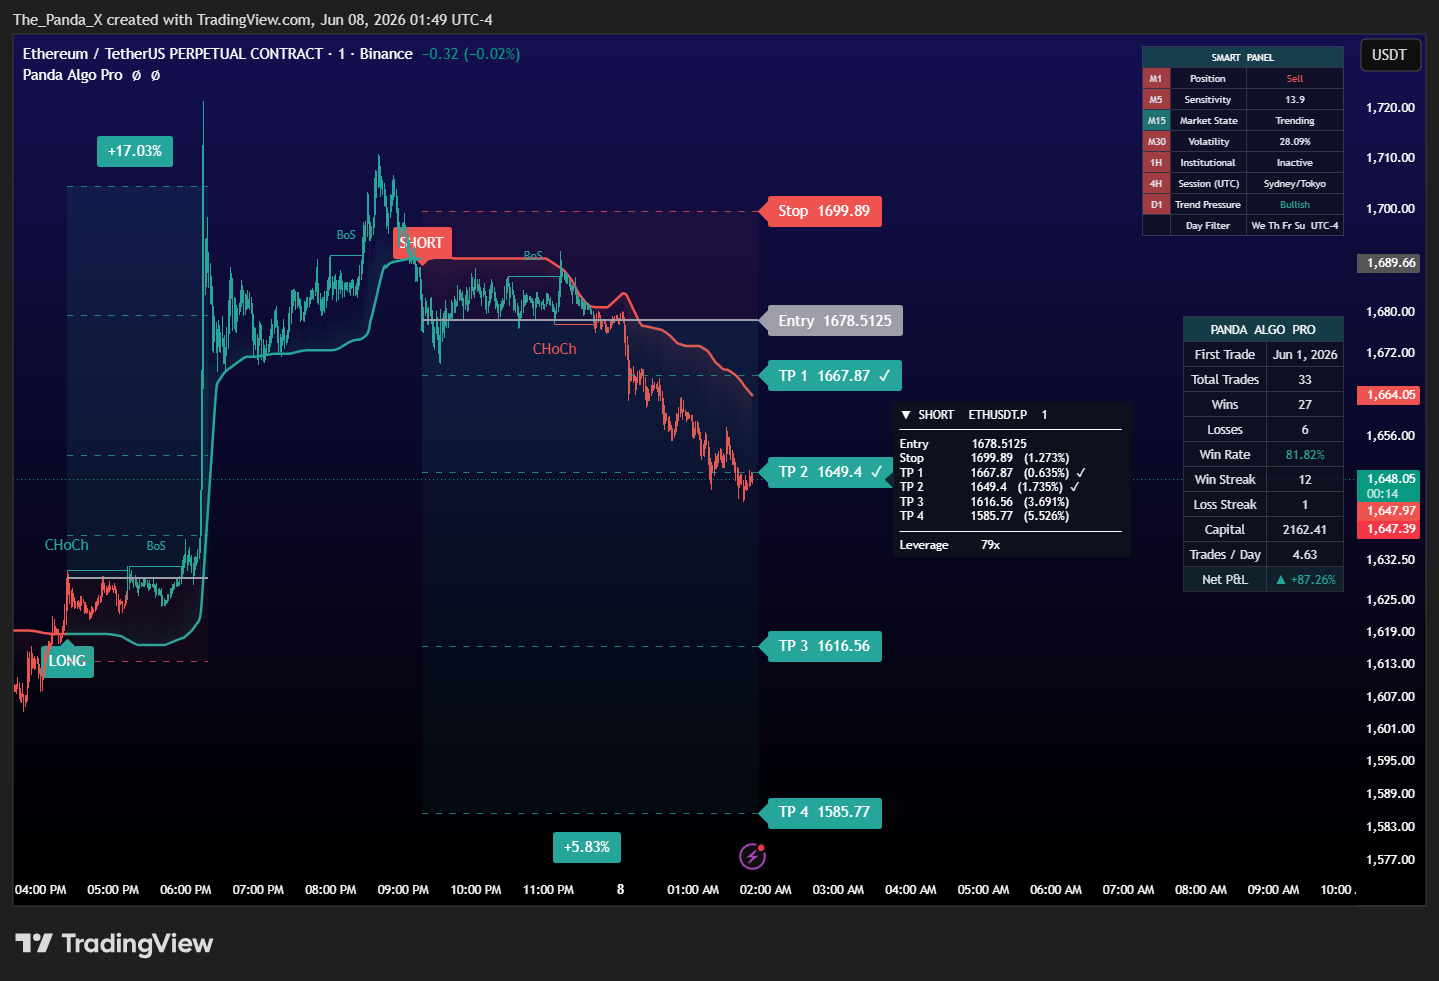1439x981 pixels.
Task: Select the 1H timeframe cell
Action: (1156, 162)
